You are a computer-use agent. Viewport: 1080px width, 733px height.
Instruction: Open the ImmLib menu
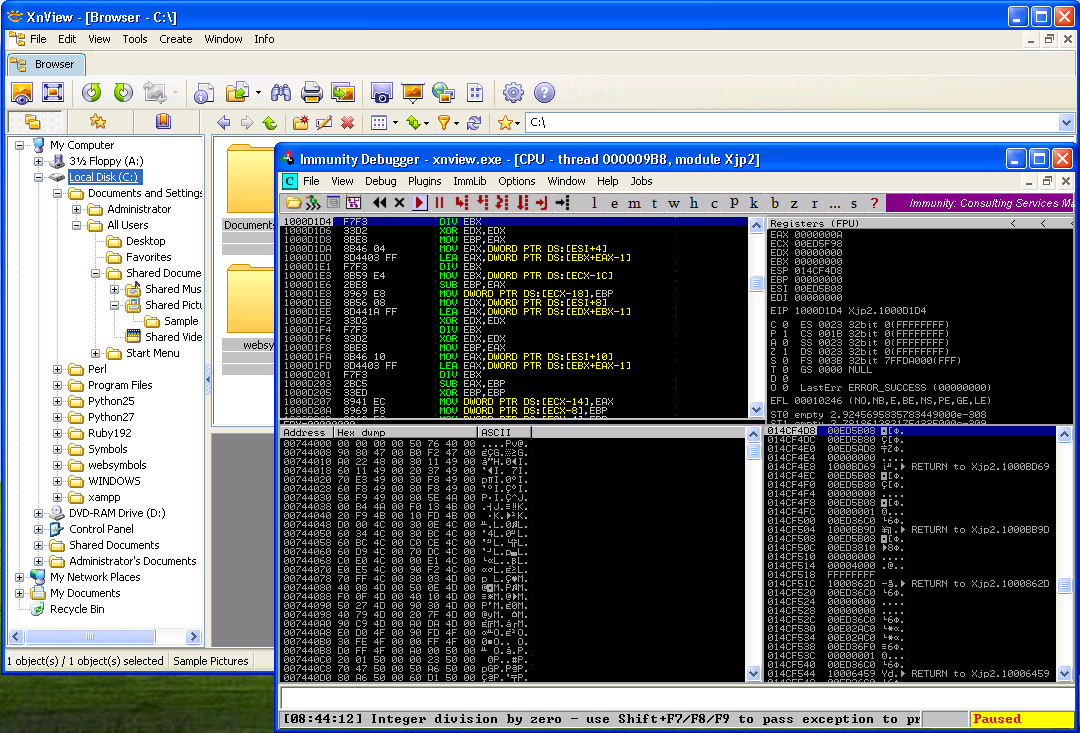[x=470, y=181]
